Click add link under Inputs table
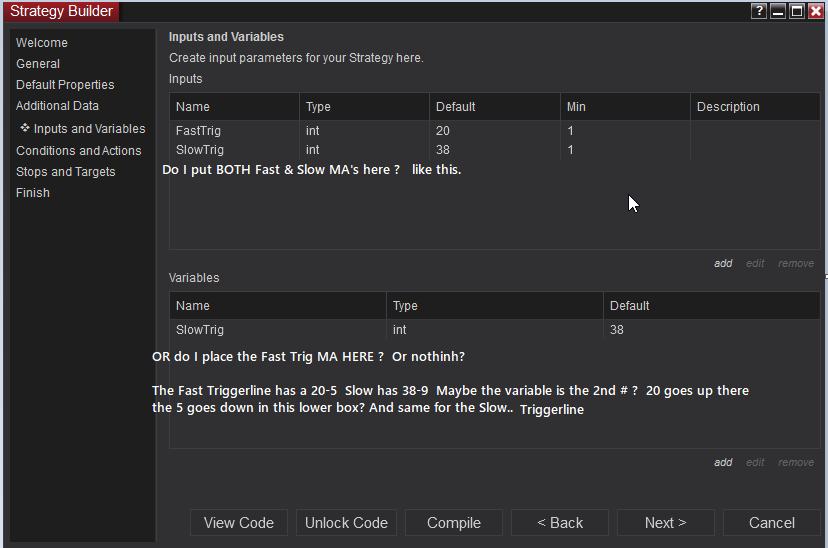Image resolution: width=828 pixels, height=548 pixels. point(723,264)
